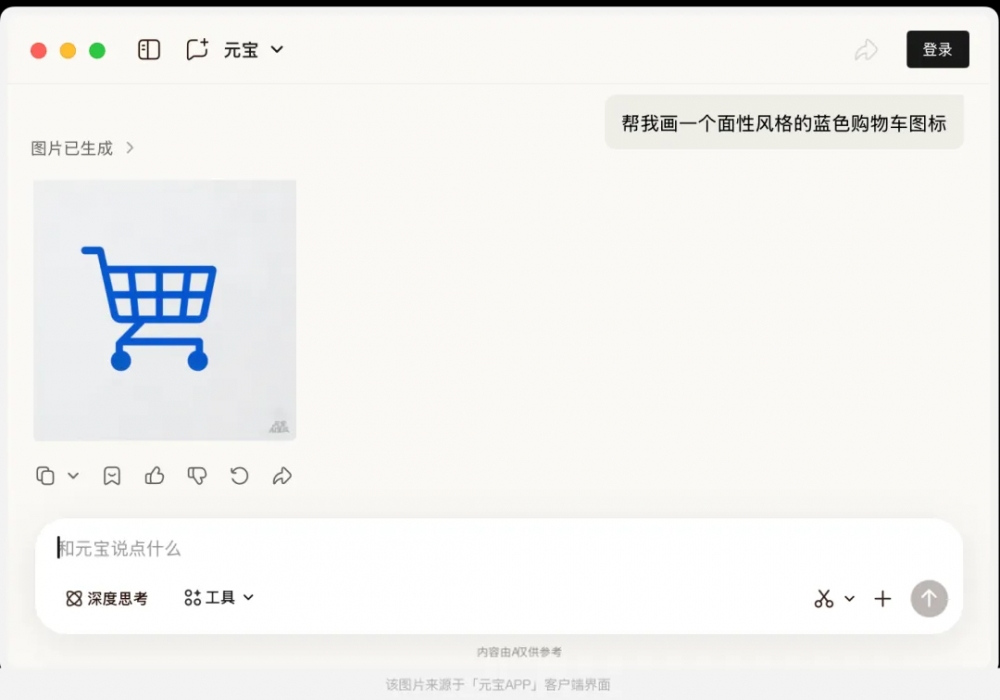This screenshot has height=700, width=1000.
Task: Regenerate the answer with the retry icon
Action: 239,476
